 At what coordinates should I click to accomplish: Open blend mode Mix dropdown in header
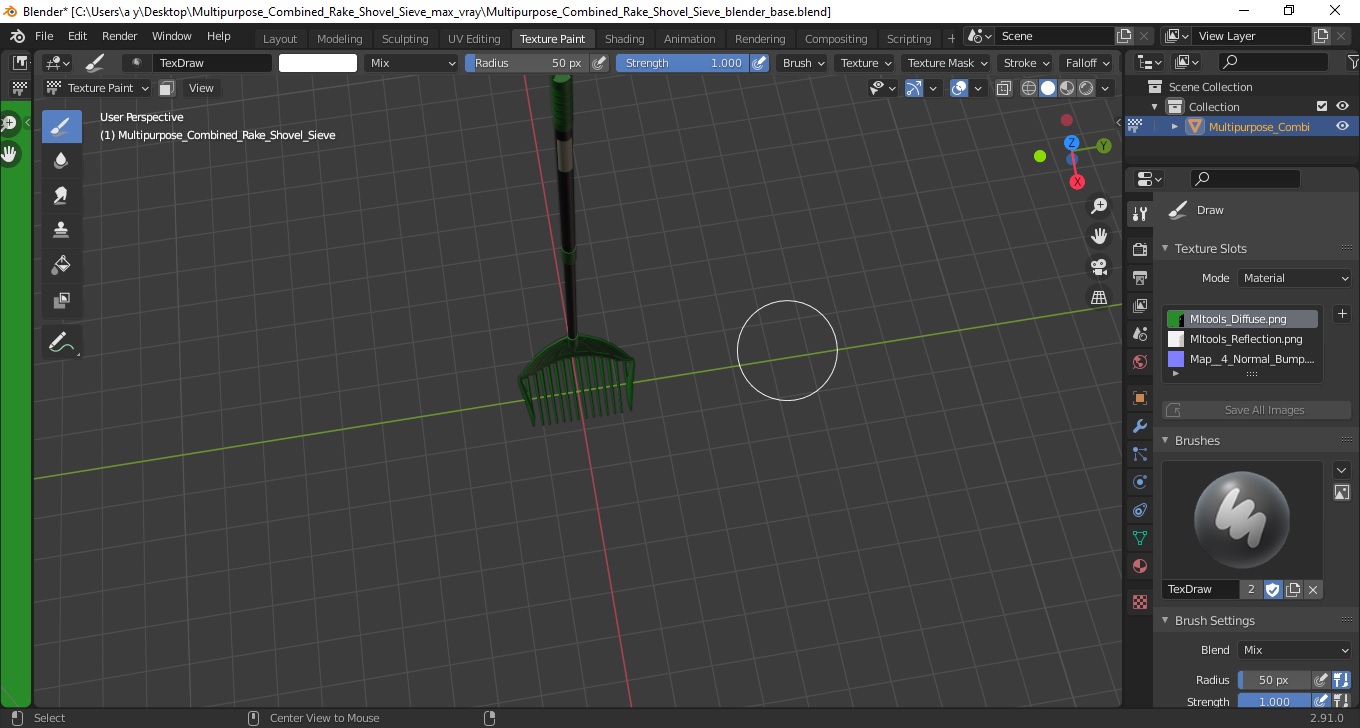coord(411,63)
